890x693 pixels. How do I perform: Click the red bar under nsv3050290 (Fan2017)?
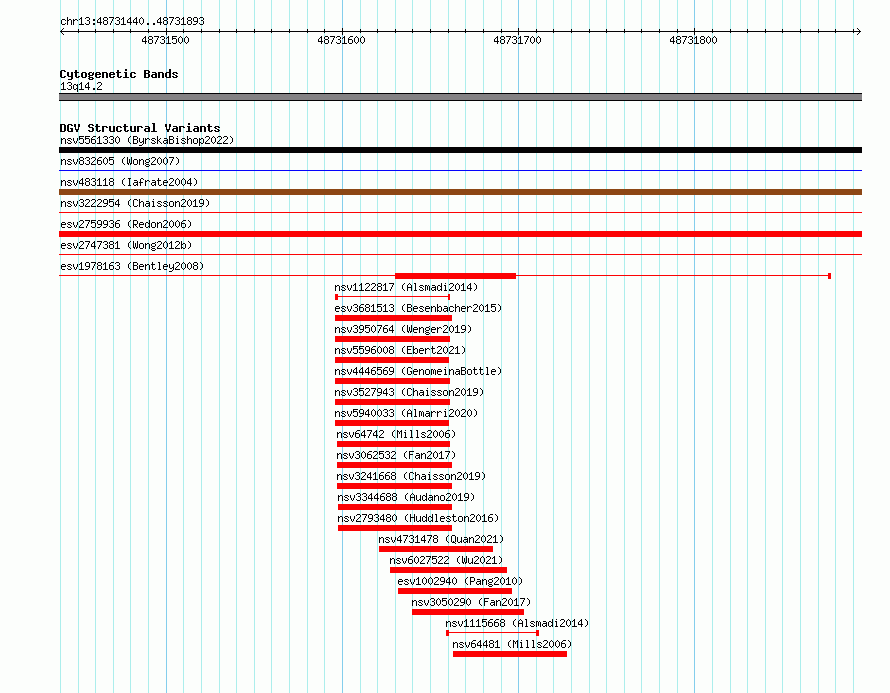click(x=468, y=612)
